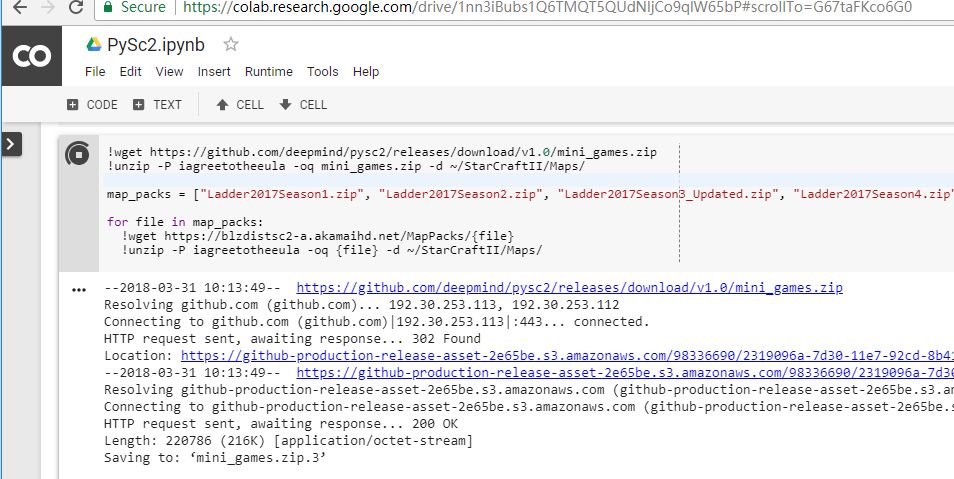Expand the left sidebar panel

12,144
